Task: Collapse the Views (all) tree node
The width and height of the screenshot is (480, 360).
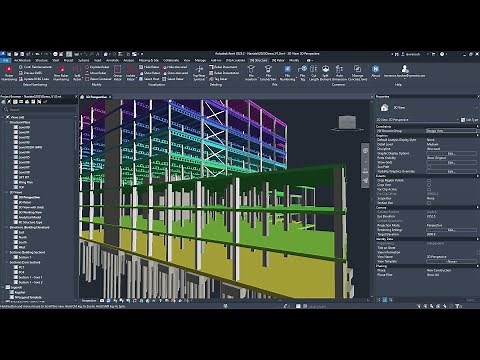Action: coord(3,117)
